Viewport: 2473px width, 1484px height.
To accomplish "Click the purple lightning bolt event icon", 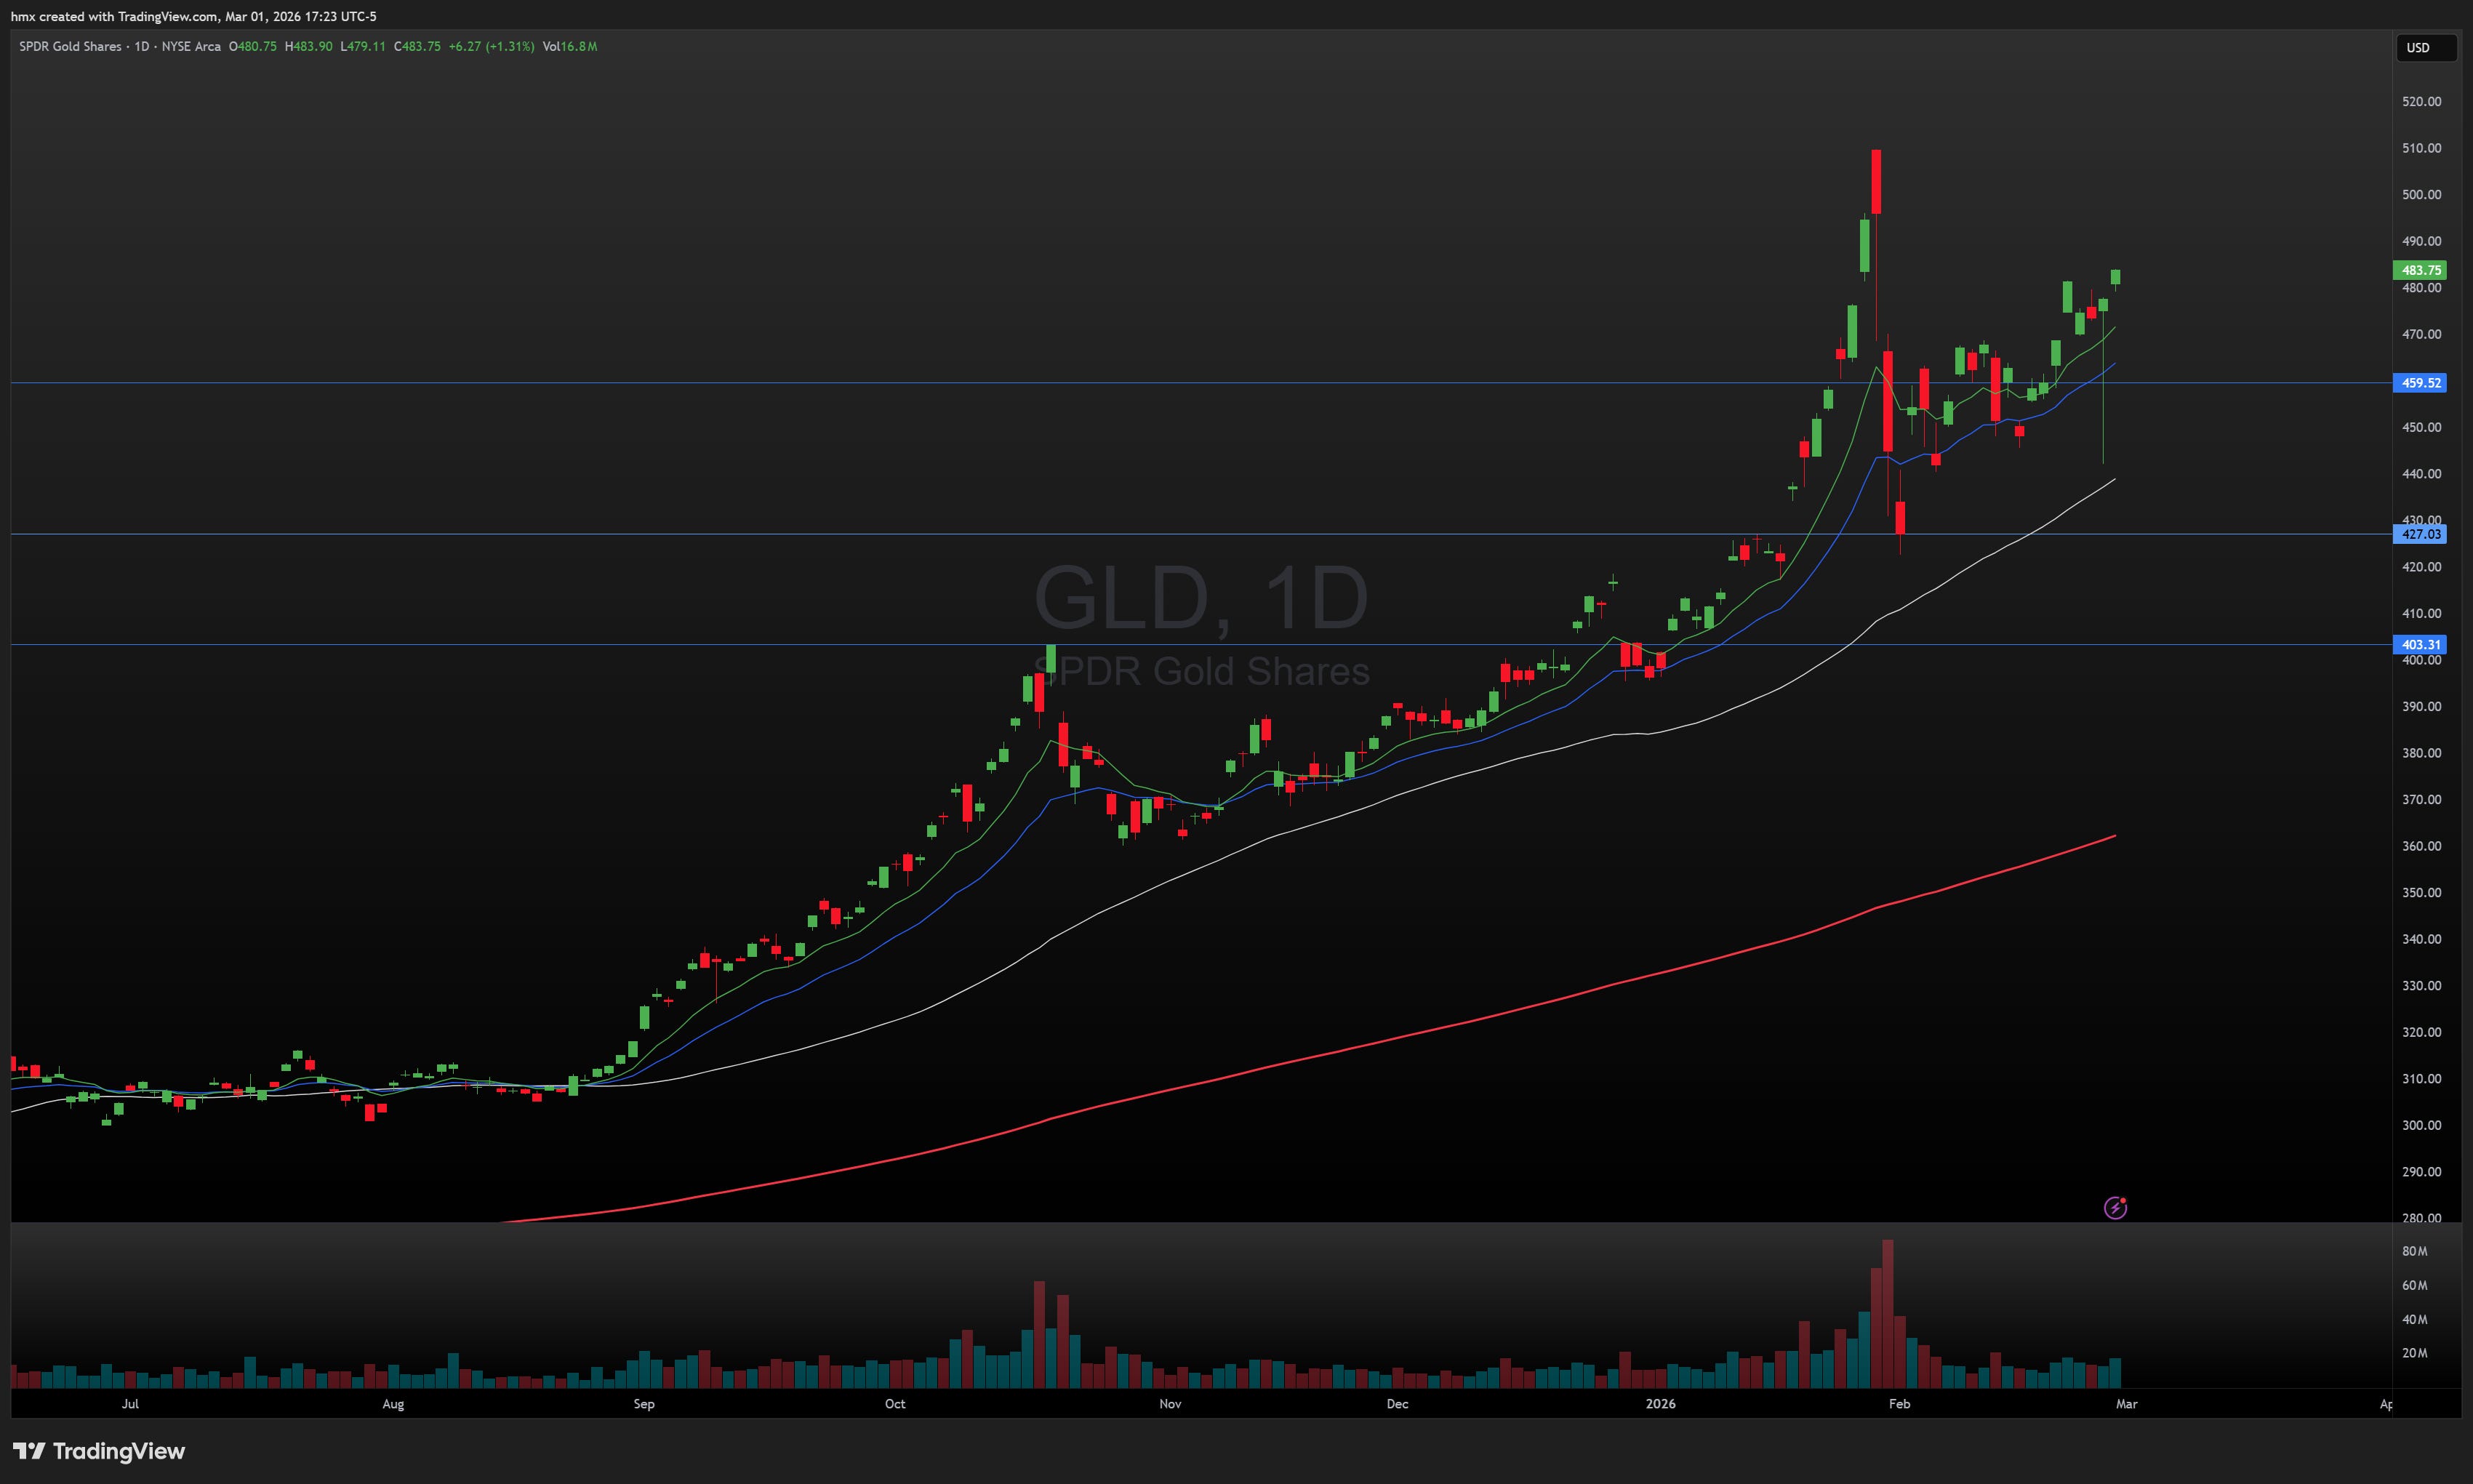I will (x=2115, y=1208).
